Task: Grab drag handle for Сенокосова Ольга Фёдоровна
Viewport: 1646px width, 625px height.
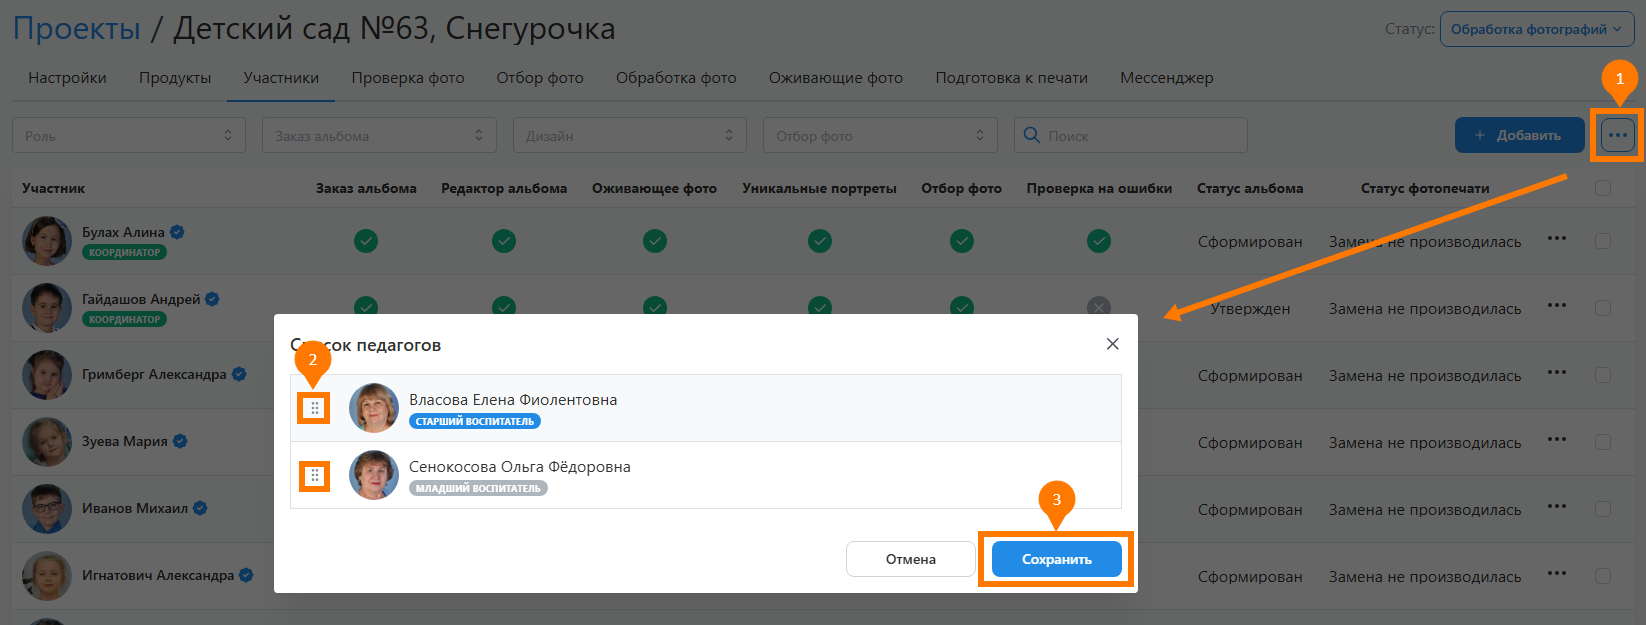Action: point(314,476)
